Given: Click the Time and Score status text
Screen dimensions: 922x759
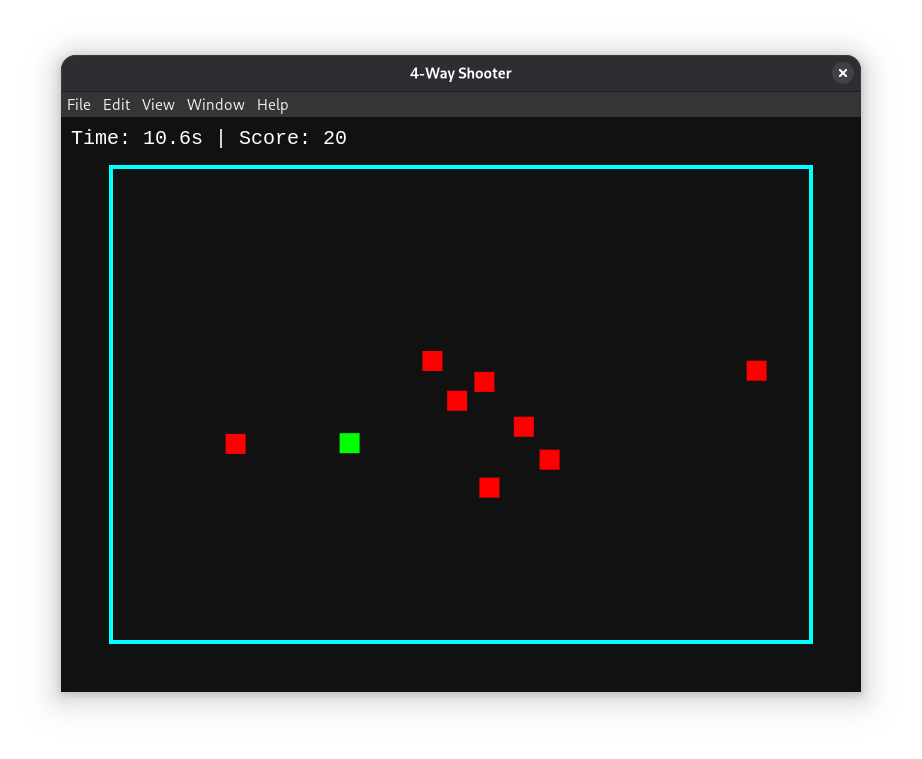Looking at the screenshot, I should pos(209,138).
